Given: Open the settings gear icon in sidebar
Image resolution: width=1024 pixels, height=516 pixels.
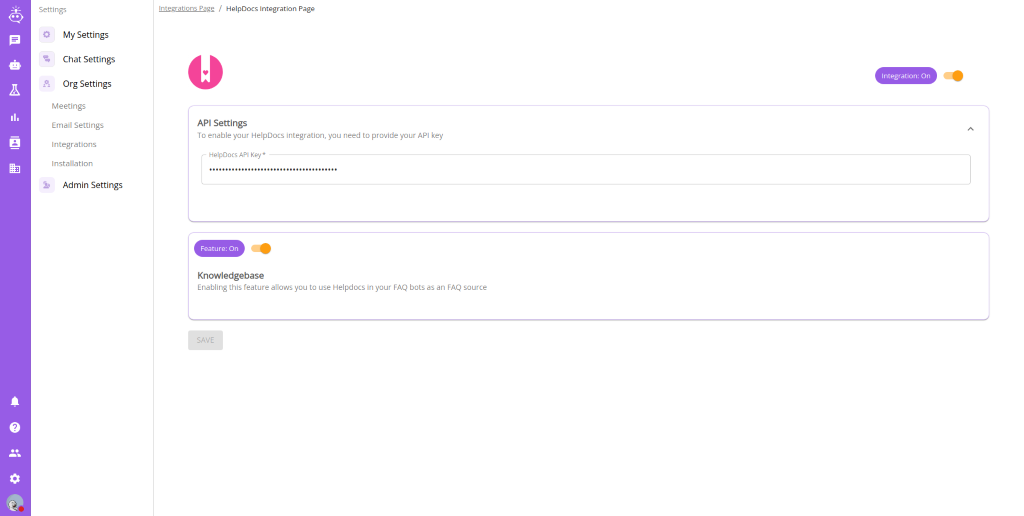Looking at the screenshot, I should tap(15, 479).
